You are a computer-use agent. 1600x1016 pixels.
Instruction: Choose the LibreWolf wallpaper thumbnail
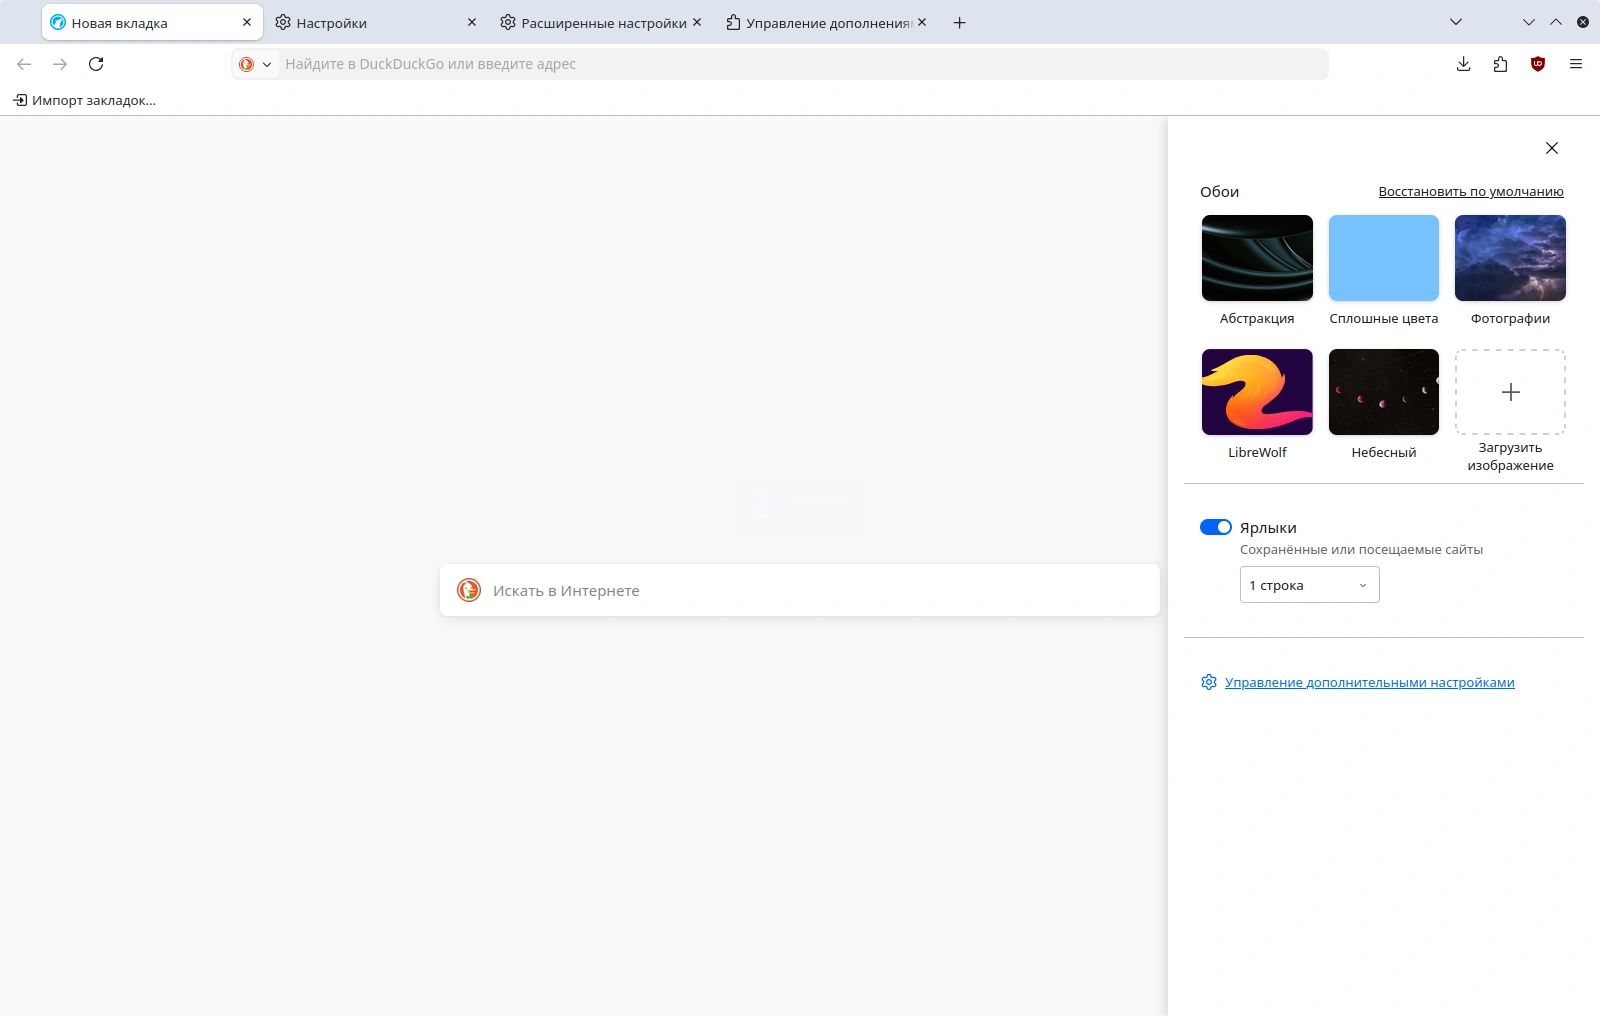(1257, 392)
